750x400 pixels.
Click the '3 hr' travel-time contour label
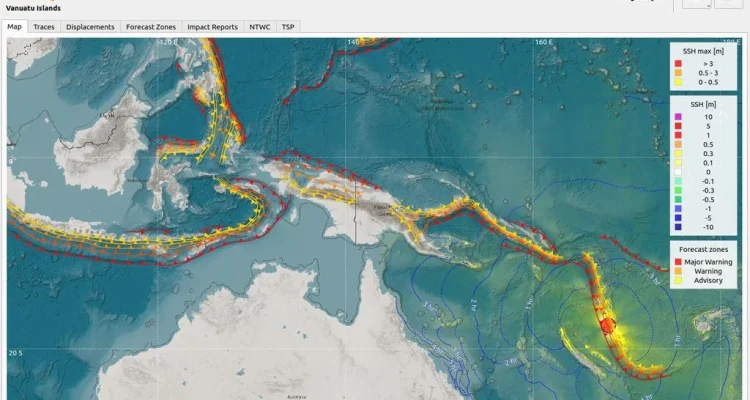pos(429,306)
